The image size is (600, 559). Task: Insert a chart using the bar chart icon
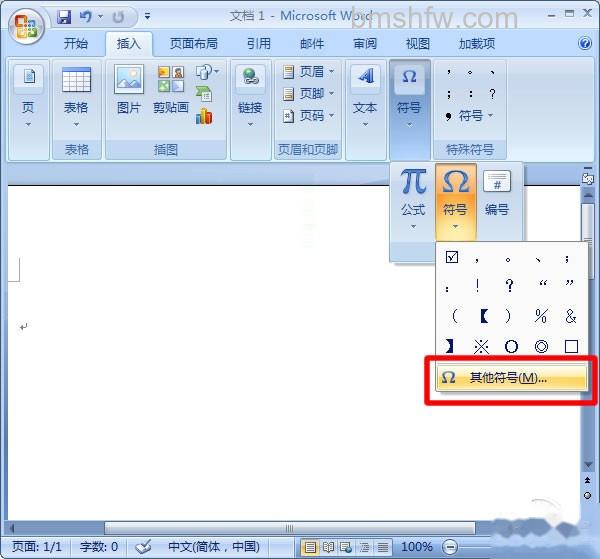click(204, 116)
